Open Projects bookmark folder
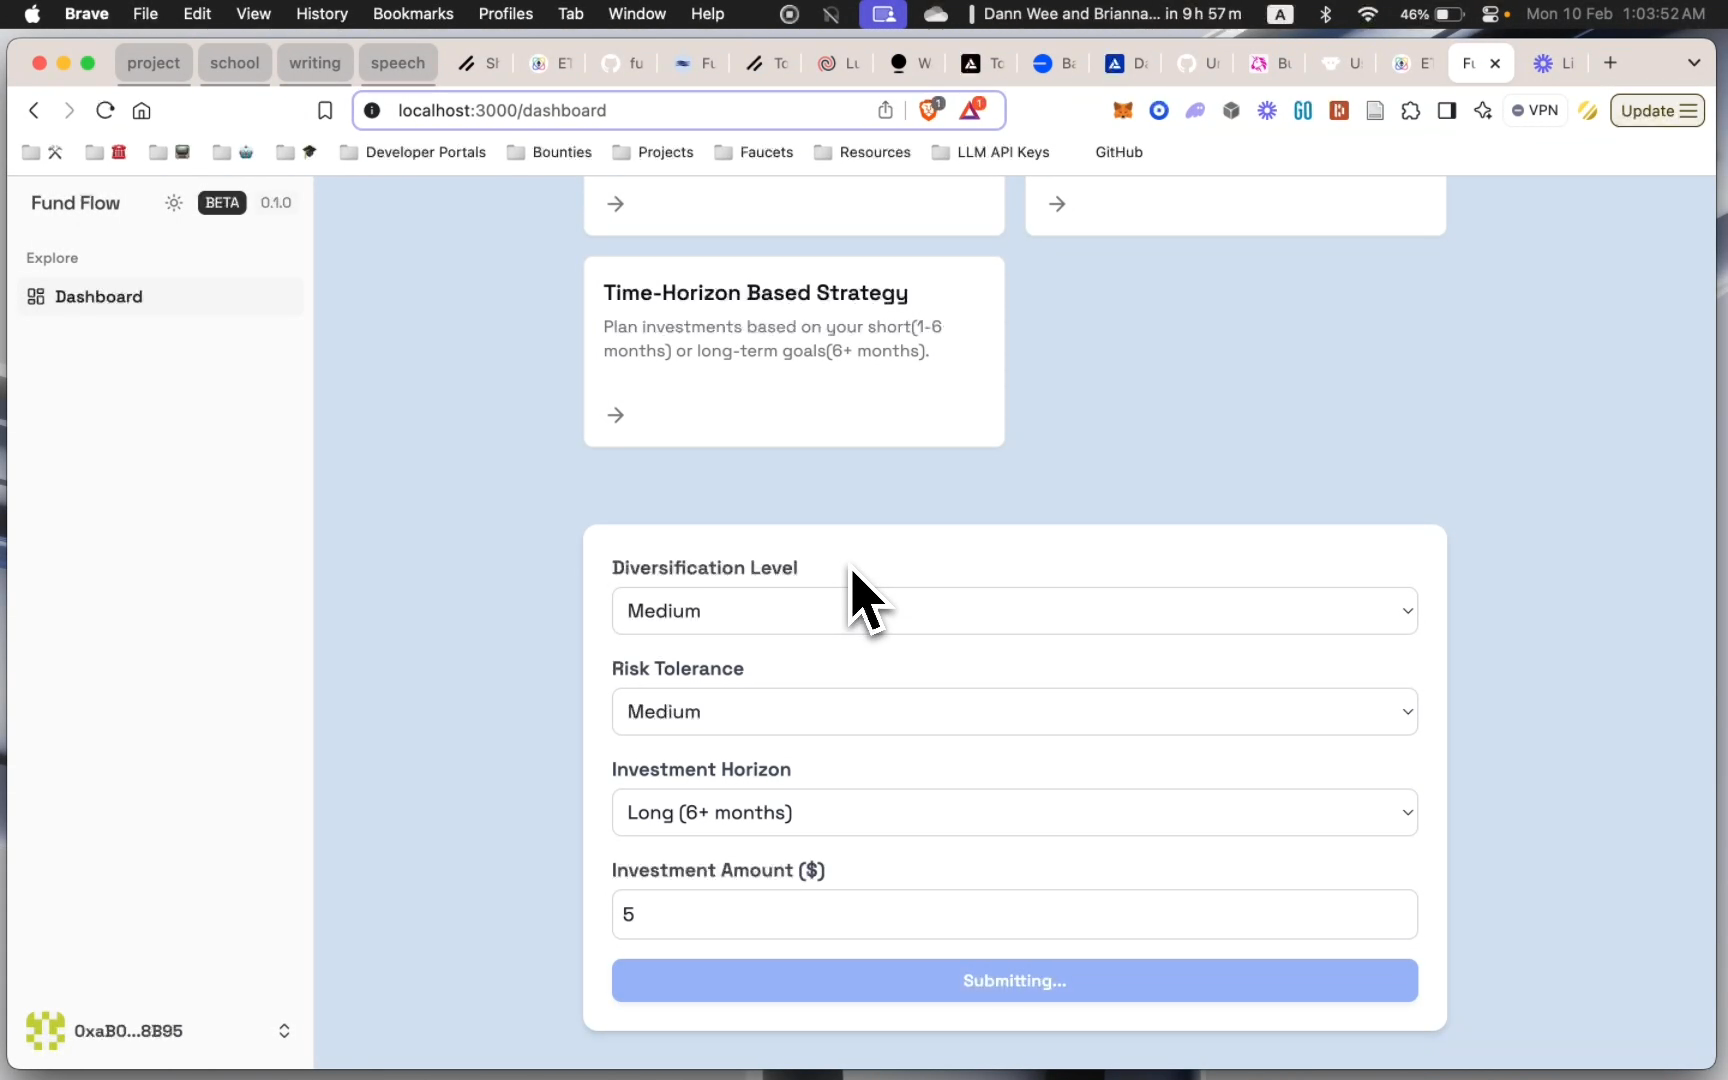 pos(653,152)
